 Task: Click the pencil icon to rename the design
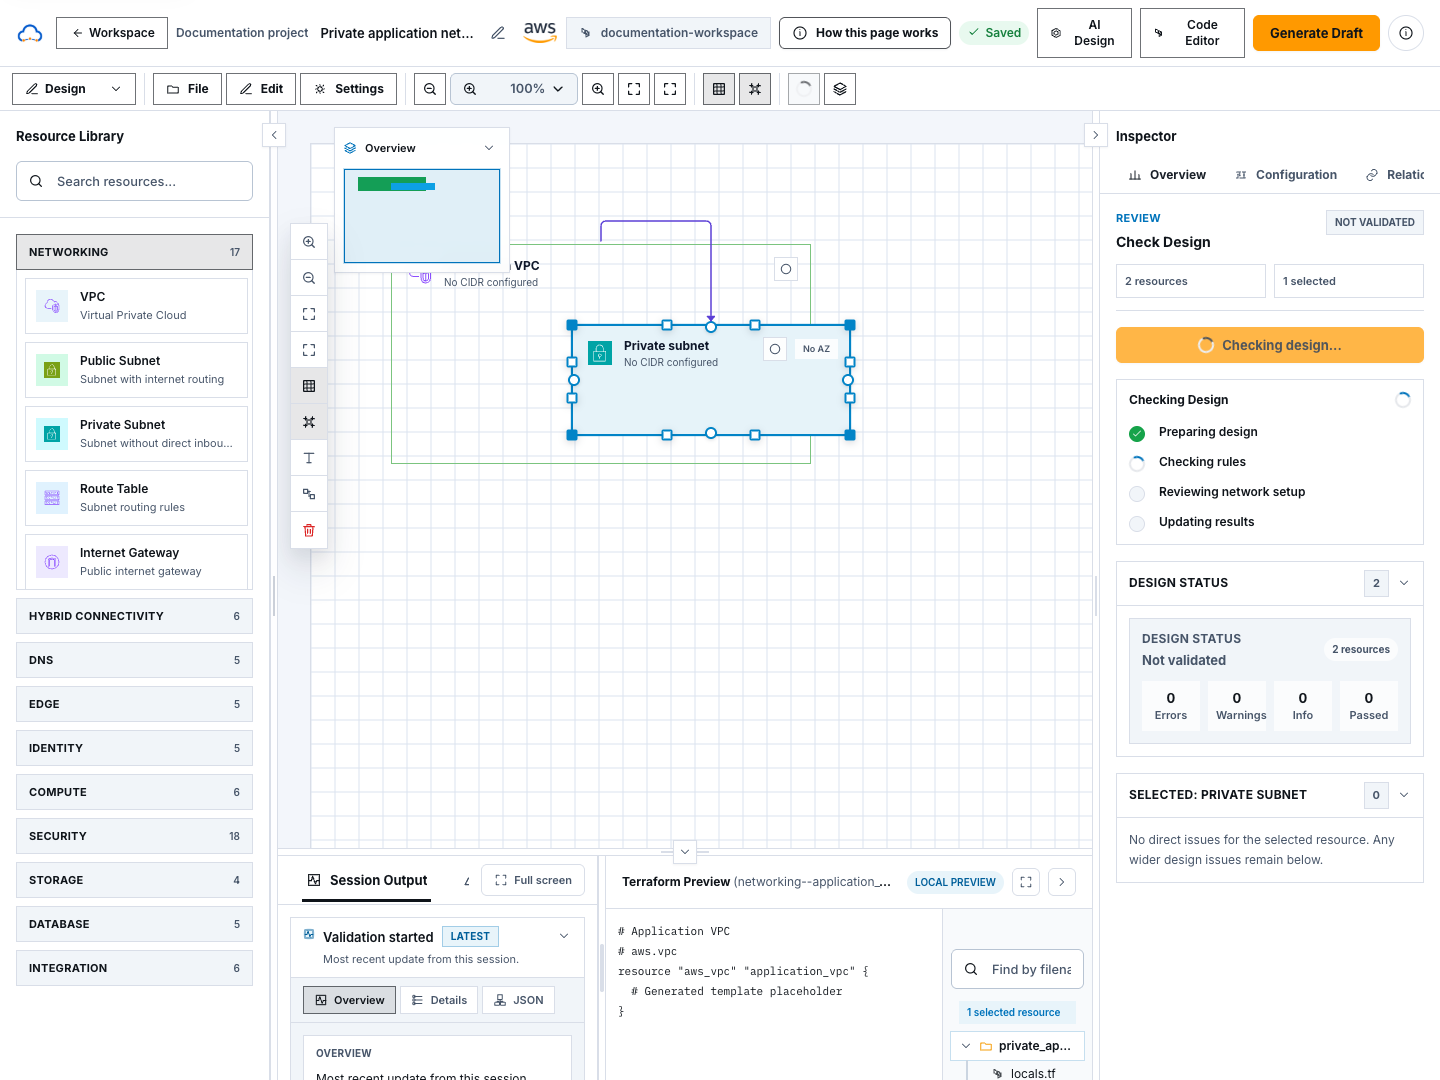coord(498,33)
